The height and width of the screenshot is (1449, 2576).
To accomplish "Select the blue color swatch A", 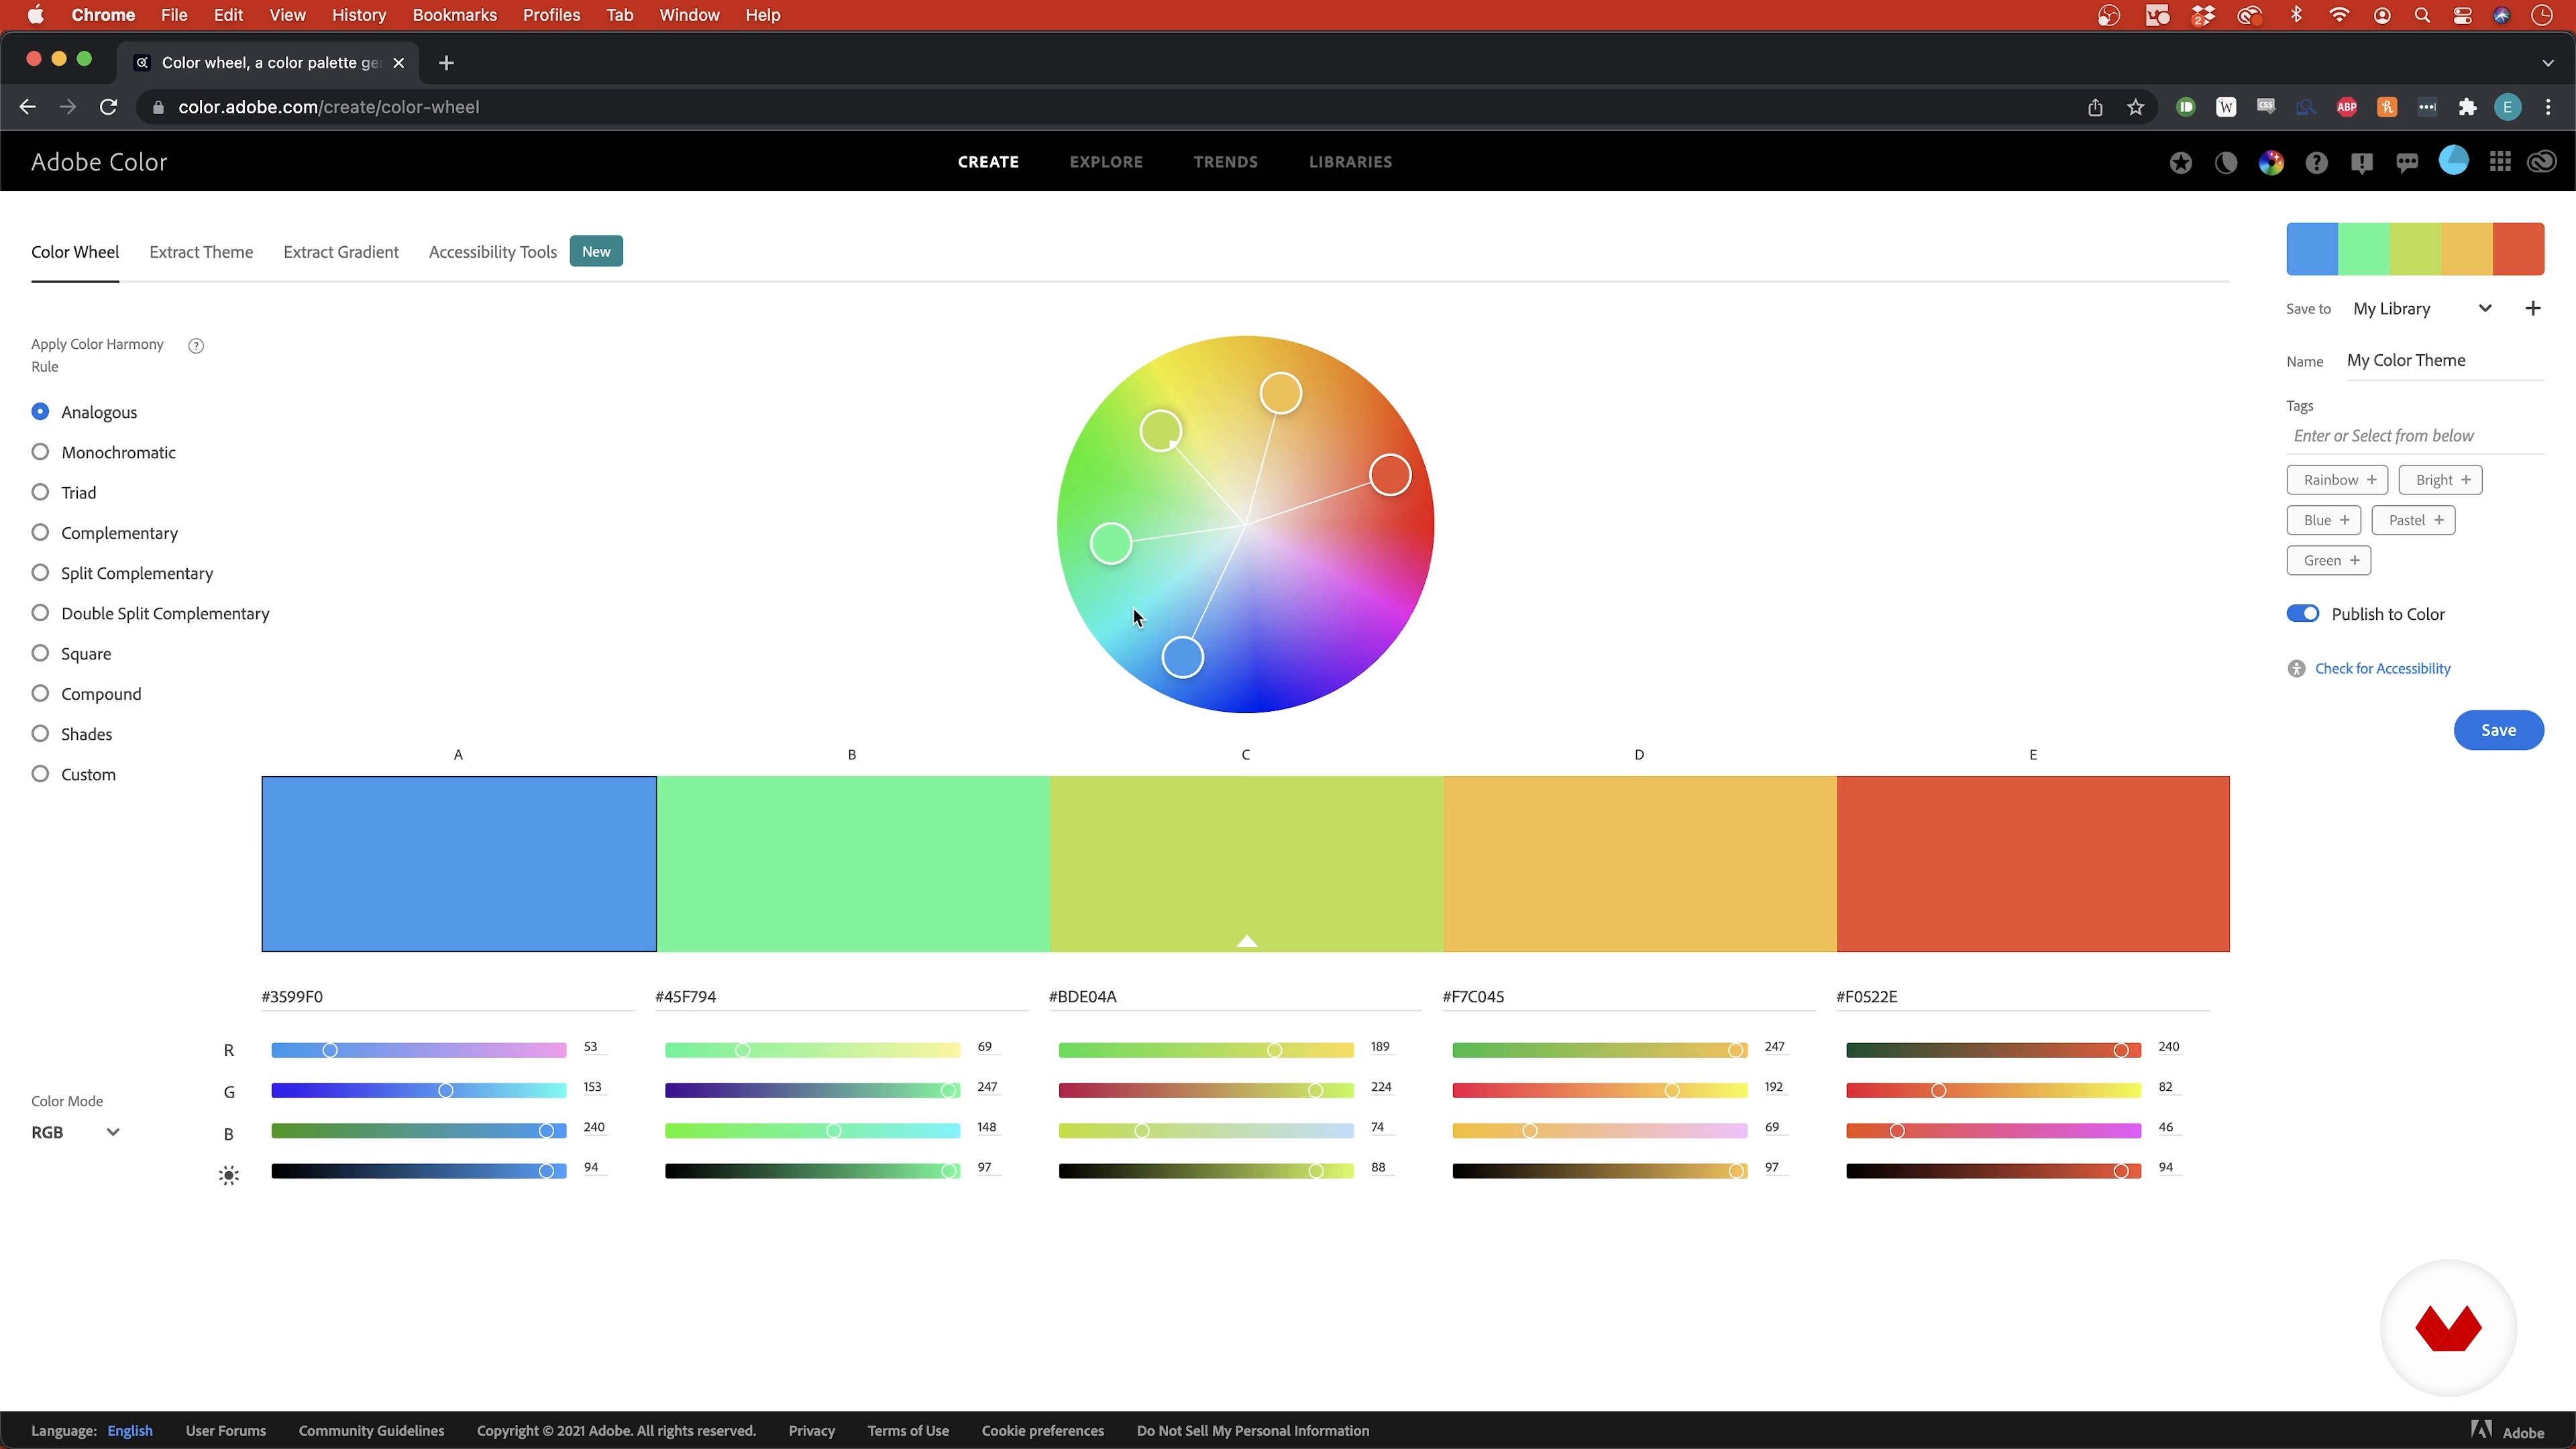I will point(459,864).
